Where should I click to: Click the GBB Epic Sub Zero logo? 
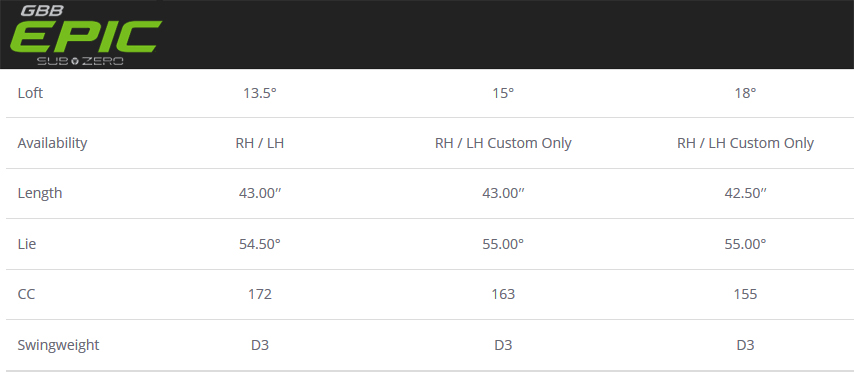pyautogui.click(x=86, y=35)
